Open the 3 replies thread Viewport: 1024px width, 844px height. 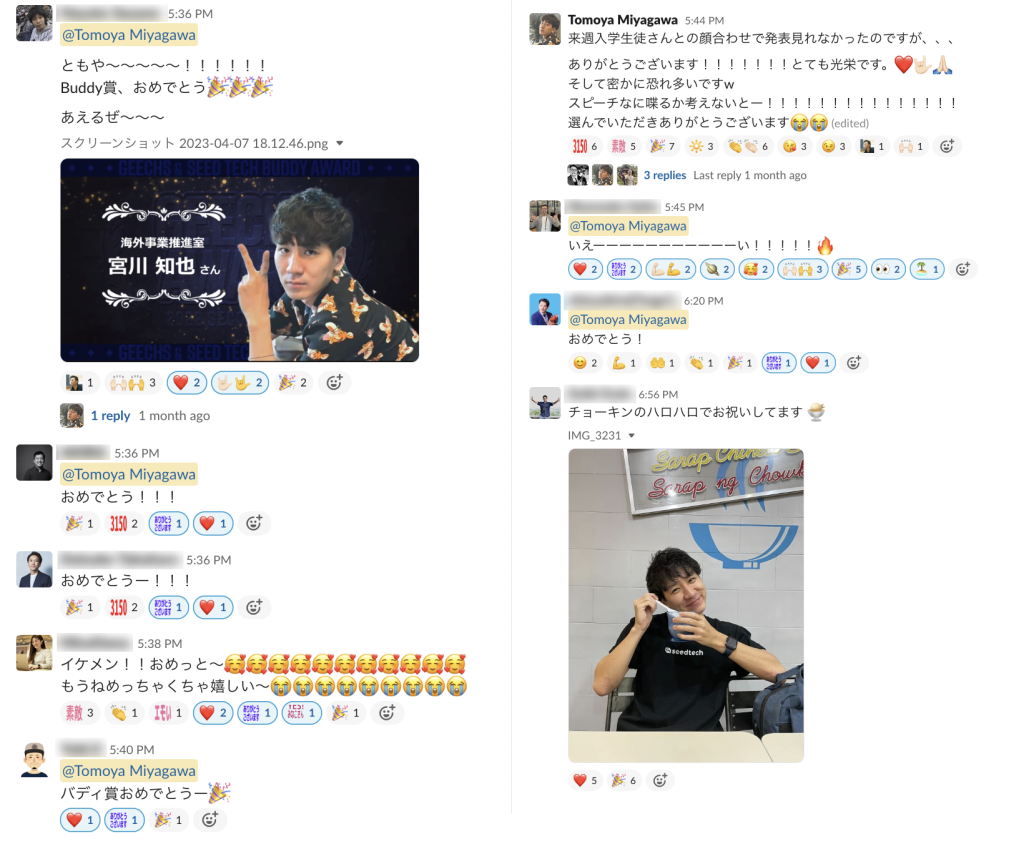665,175
